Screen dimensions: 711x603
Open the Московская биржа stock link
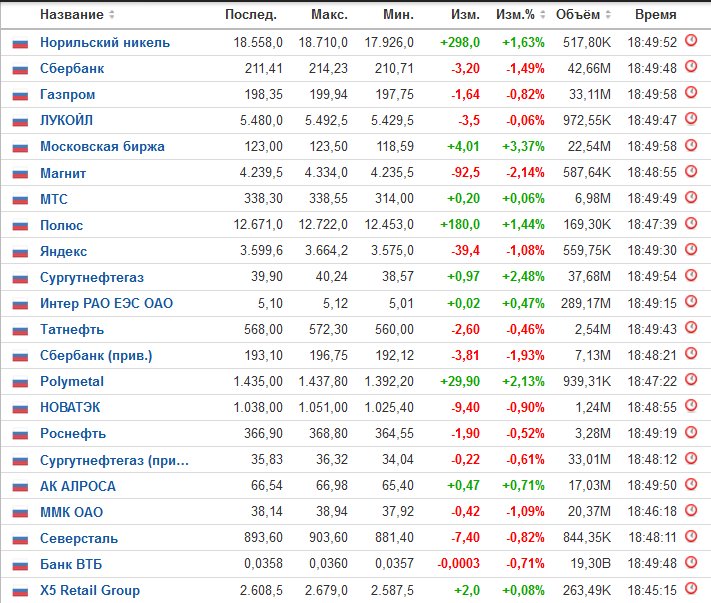pos(102,147)
